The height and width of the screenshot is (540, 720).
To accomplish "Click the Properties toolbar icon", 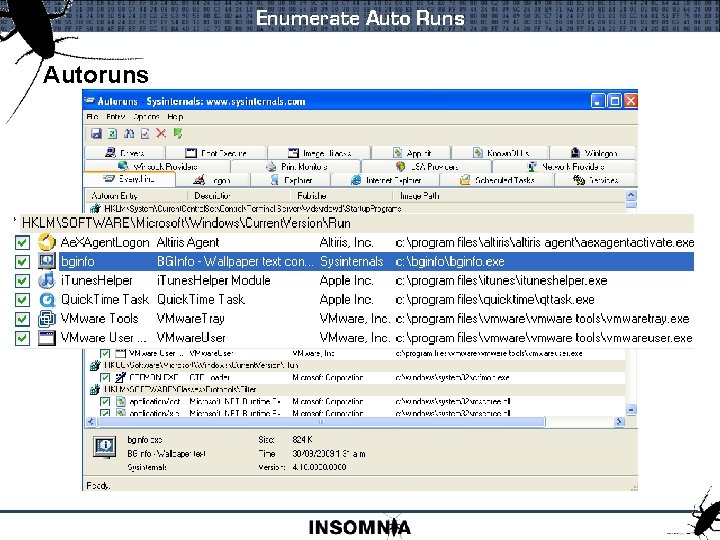I will tap(145, 134).
